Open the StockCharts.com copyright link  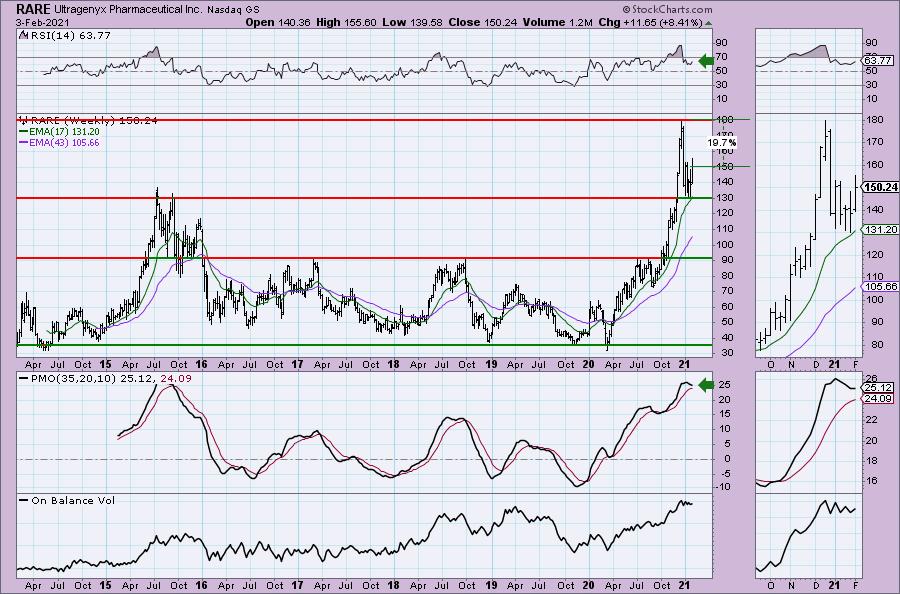(x=667, y=9)
